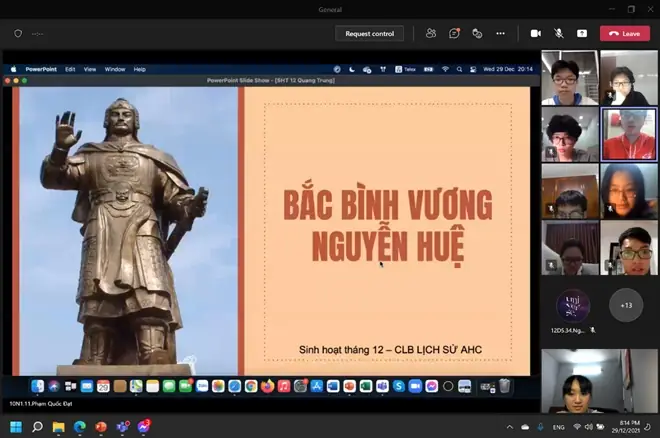Click the Wed 29 Dec 20:14 clock
660x438 pixels.
click(508, 69)
